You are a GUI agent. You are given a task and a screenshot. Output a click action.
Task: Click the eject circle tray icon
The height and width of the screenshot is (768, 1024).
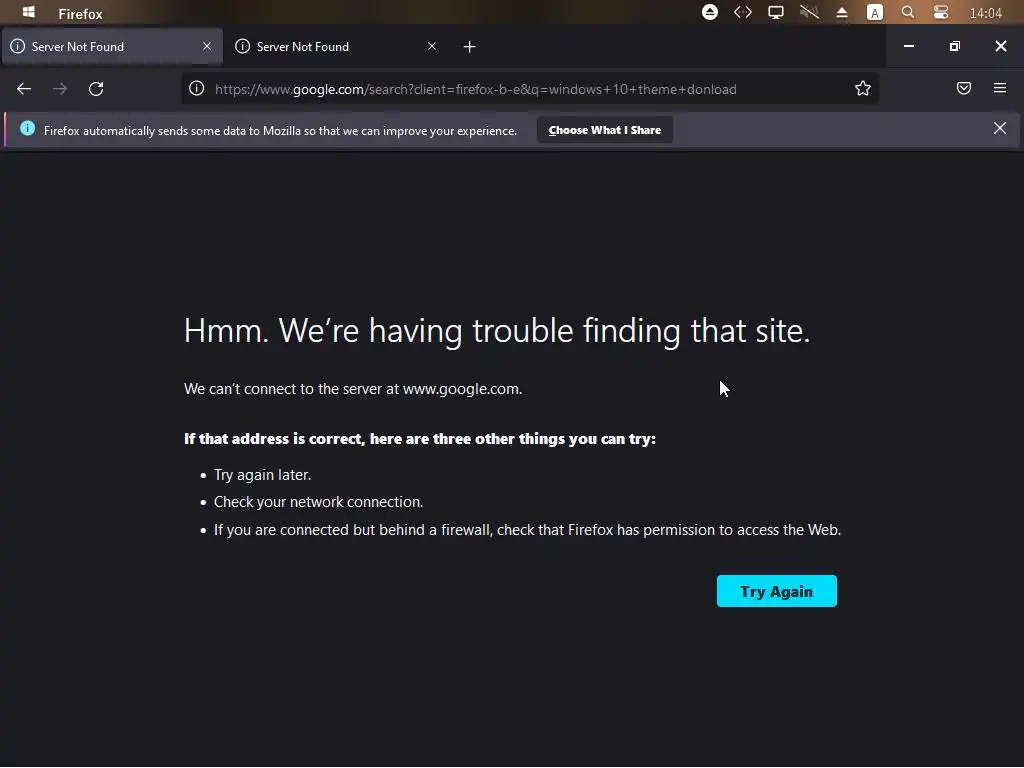[710, 12]
